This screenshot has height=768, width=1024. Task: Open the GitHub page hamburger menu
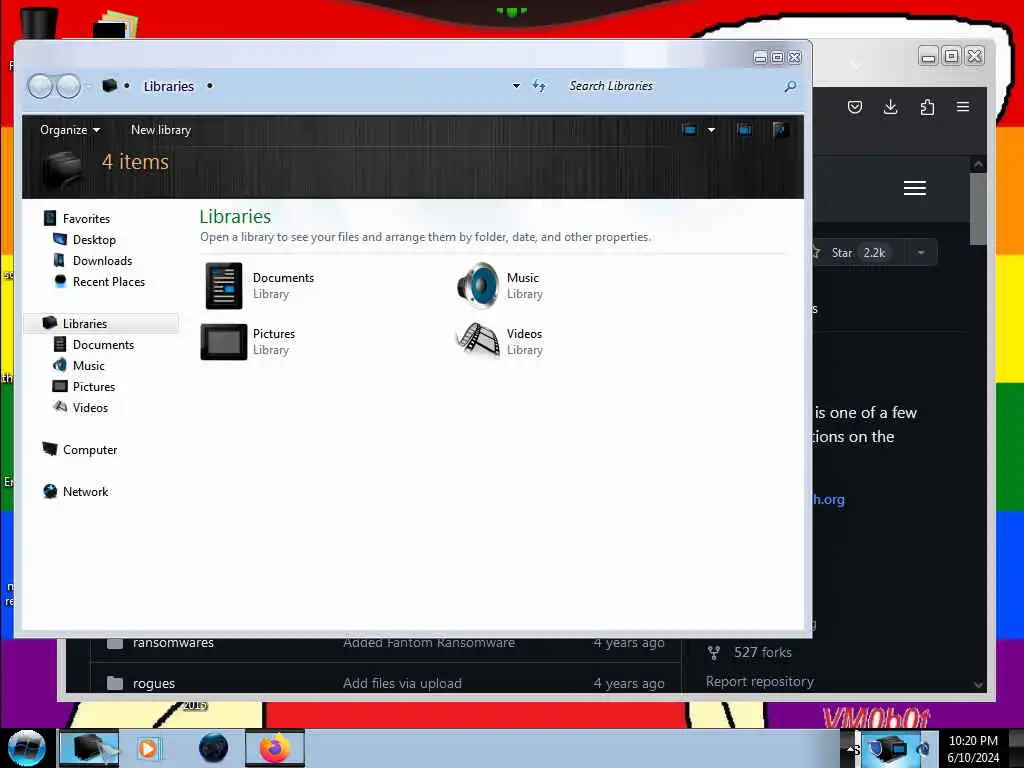coord(915,188)
